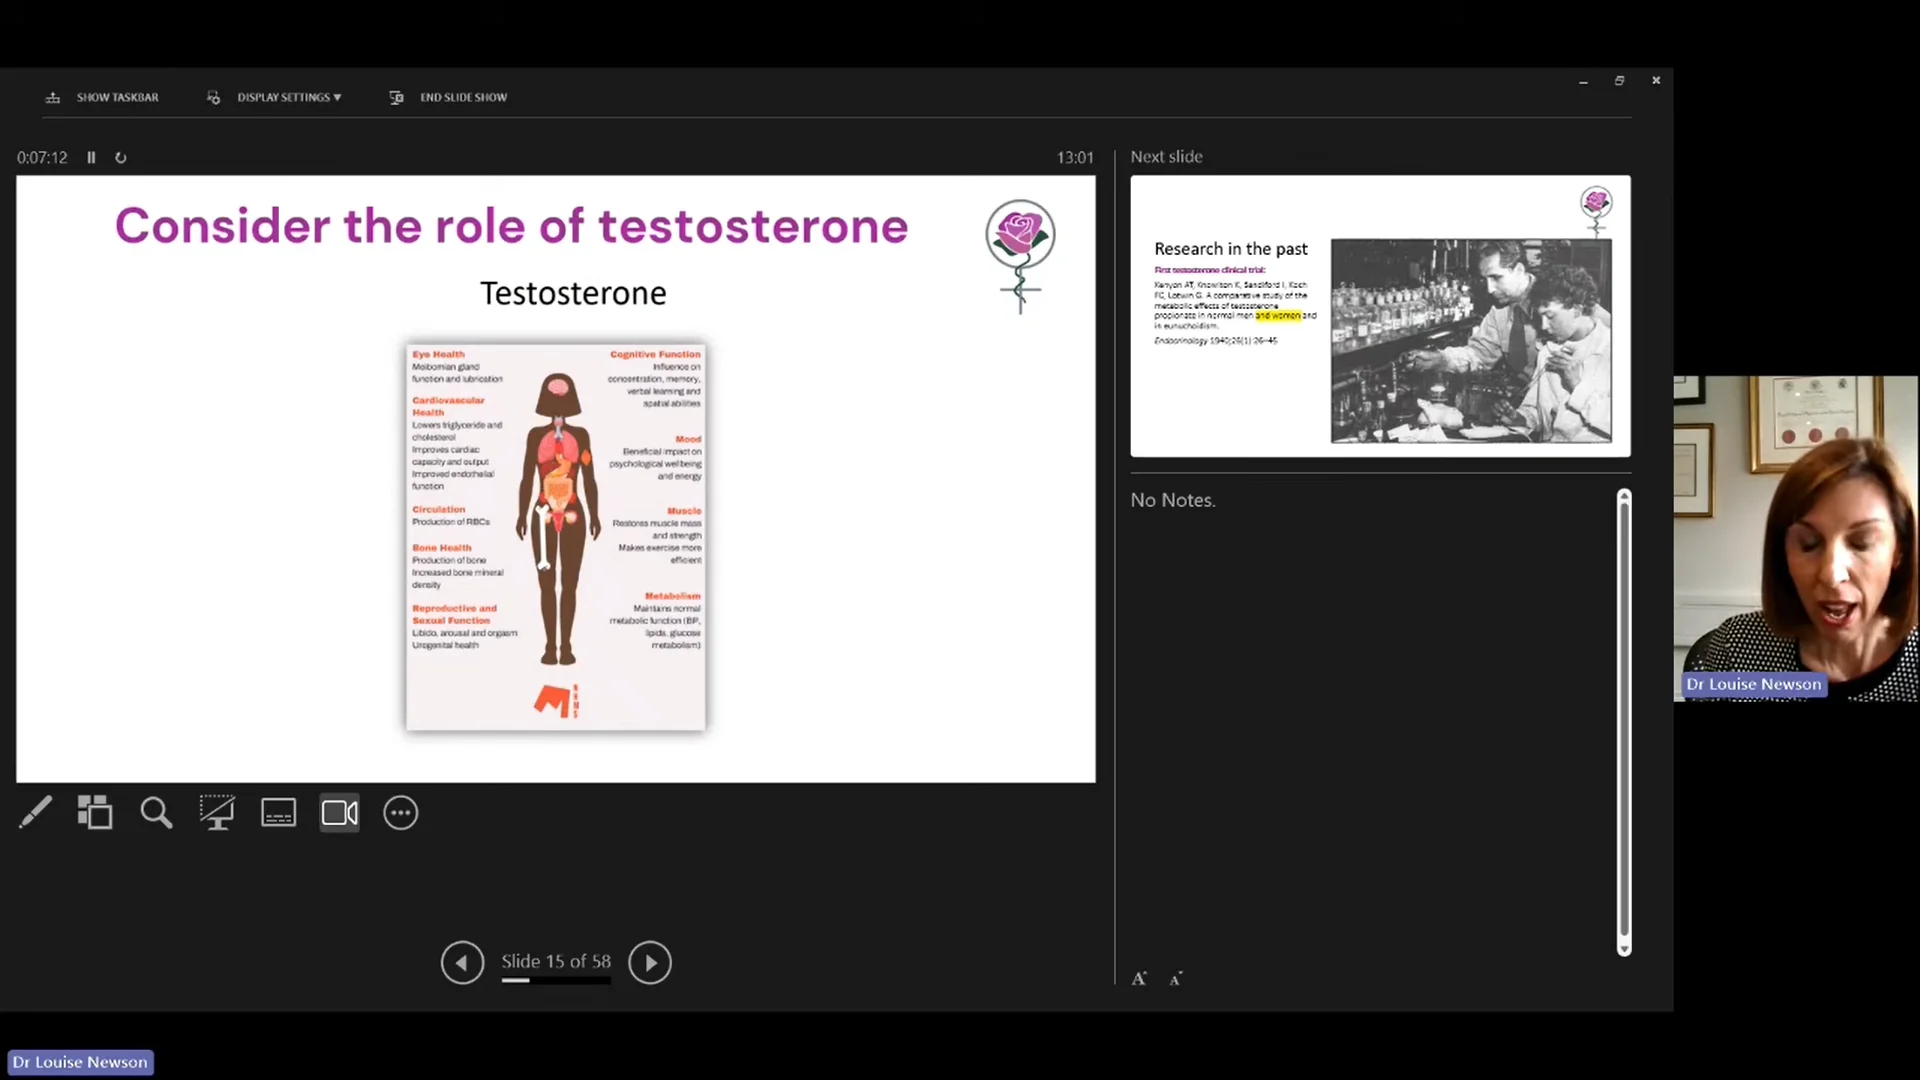Click the scrollbar down arrow in notes
1920x1080 pixels.
click(x=1624, y=949)
